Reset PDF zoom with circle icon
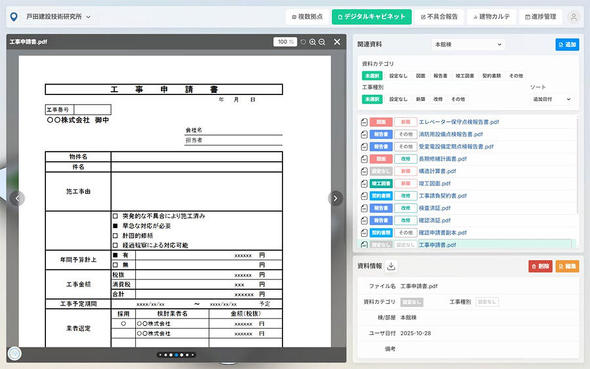This screenshot has height=369, width=590. [303, 42]
